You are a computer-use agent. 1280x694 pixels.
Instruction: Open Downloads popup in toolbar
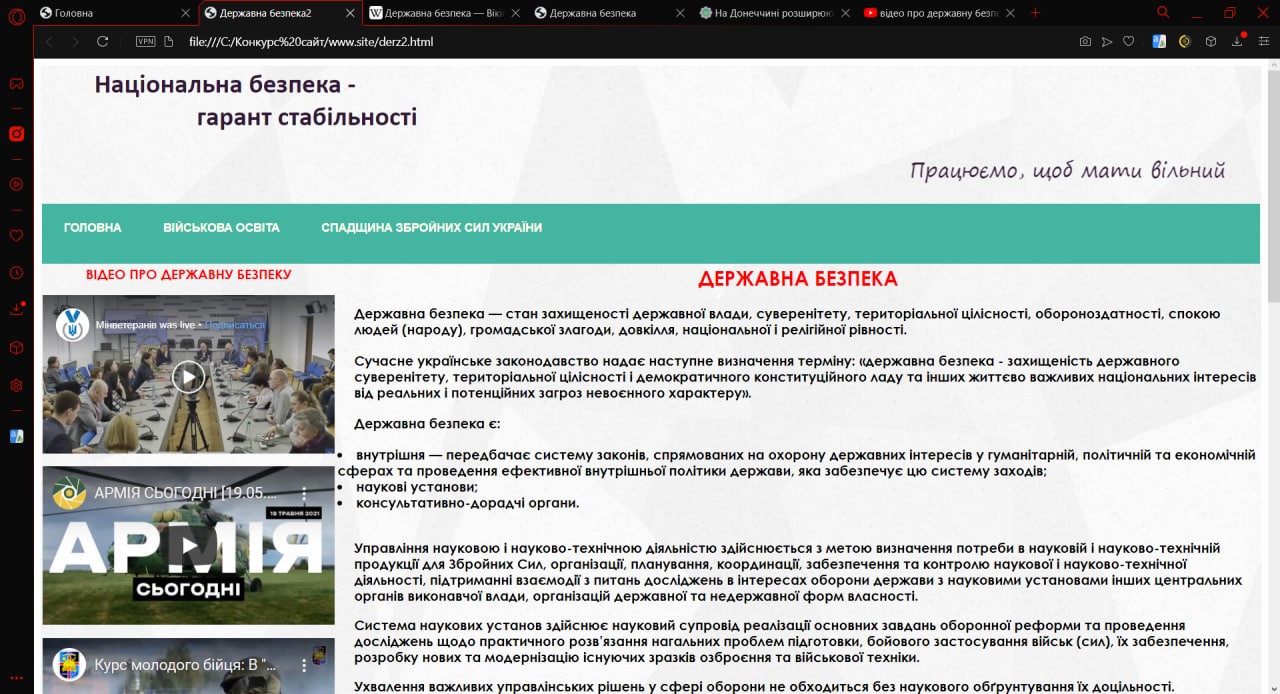[1238, 41]
